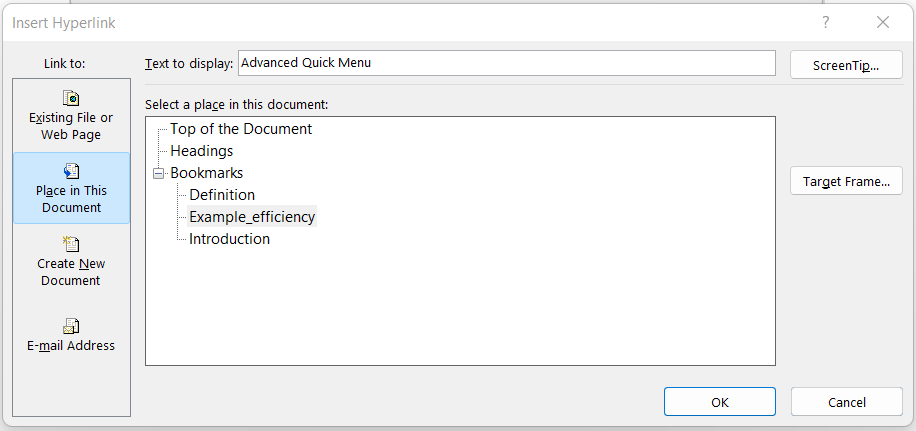Click the Create New Document icon
Screen dimensions: 916x431
click(71, 244)
